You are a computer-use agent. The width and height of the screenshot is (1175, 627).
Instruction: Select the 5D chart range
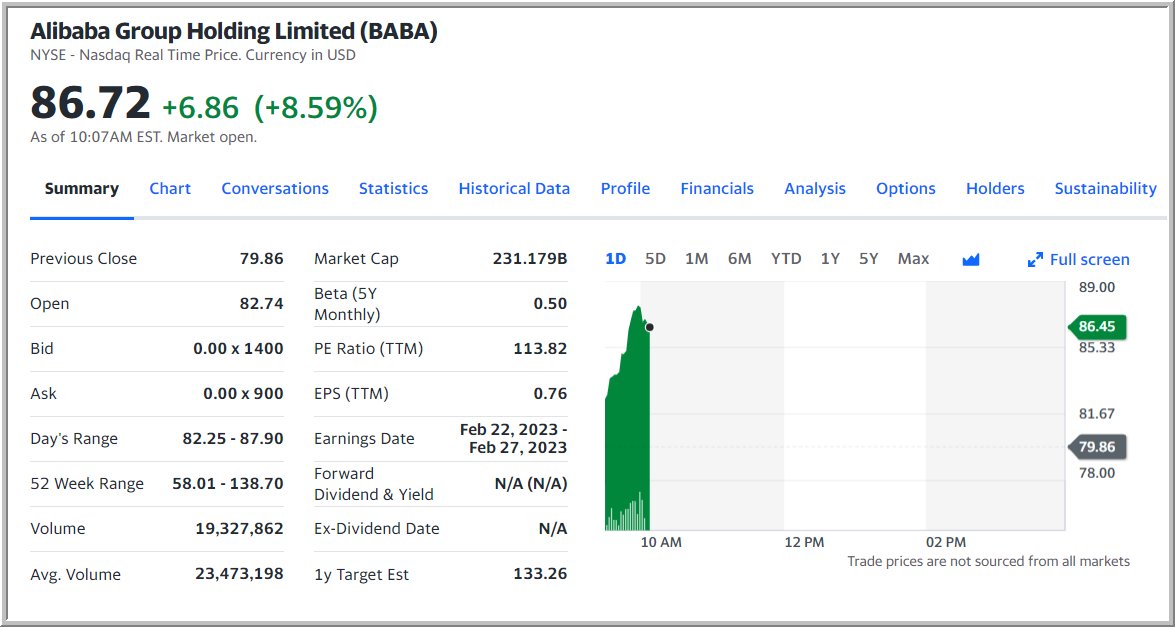click(655, 259)
